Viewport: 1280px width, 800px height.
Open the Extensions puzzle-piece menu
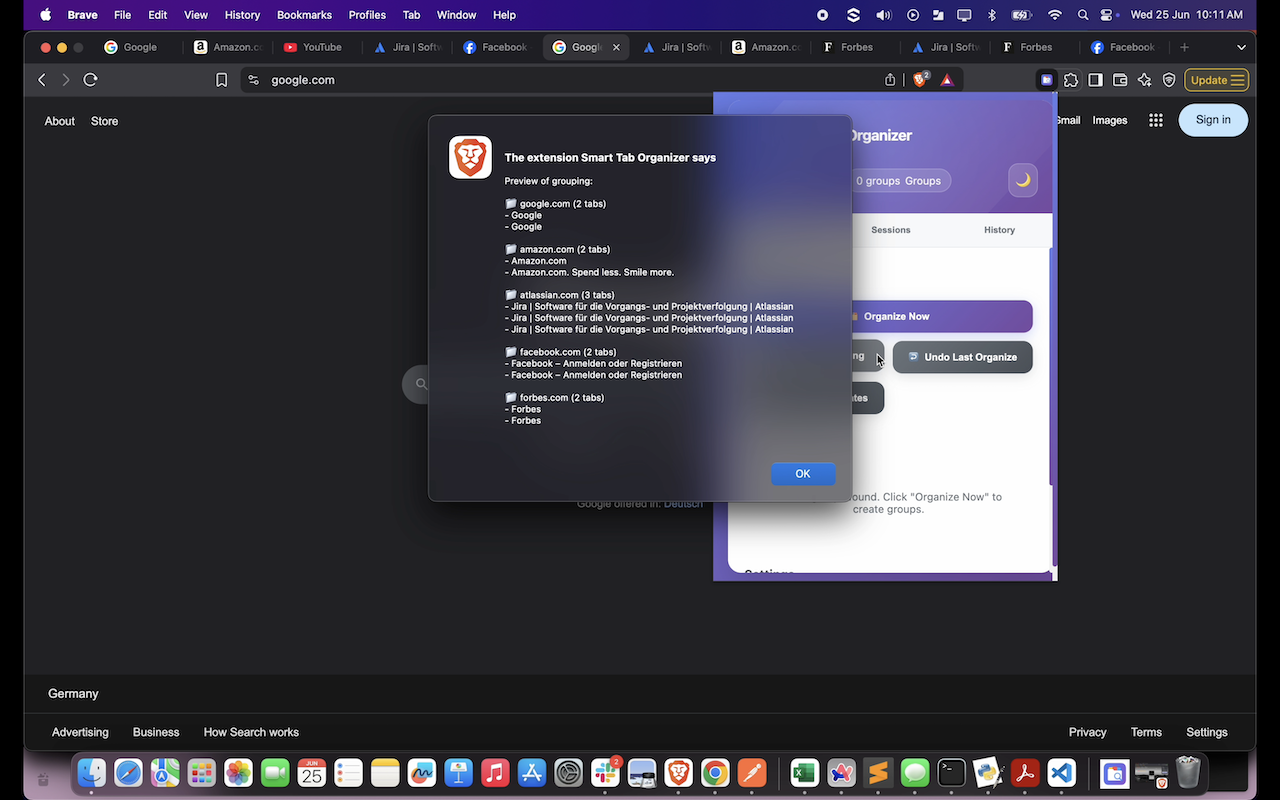[1071, 80]
